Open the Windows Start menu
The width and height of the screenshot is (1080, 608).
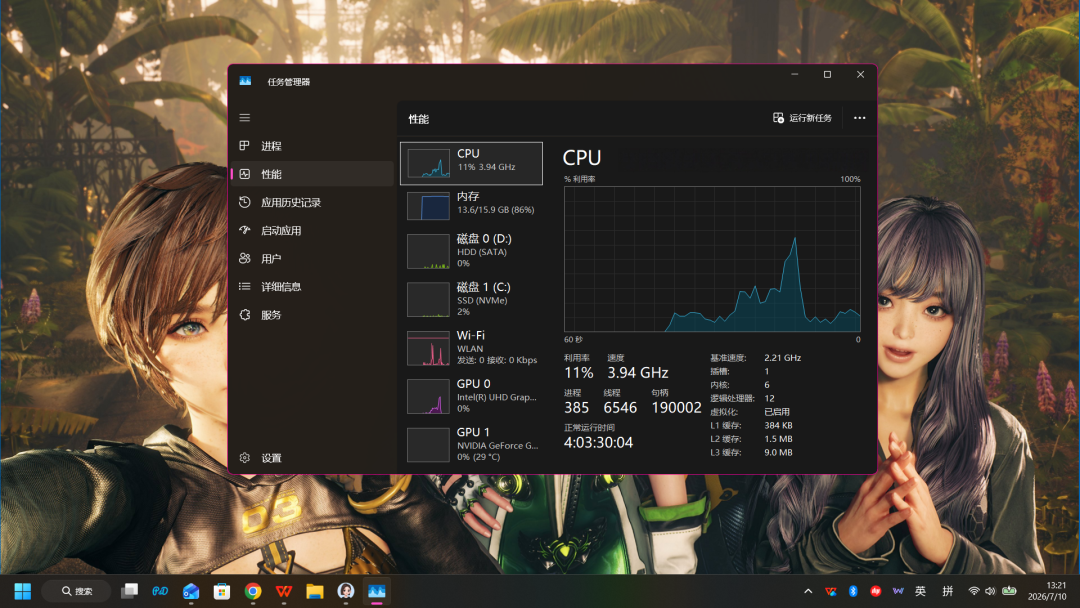23,591
